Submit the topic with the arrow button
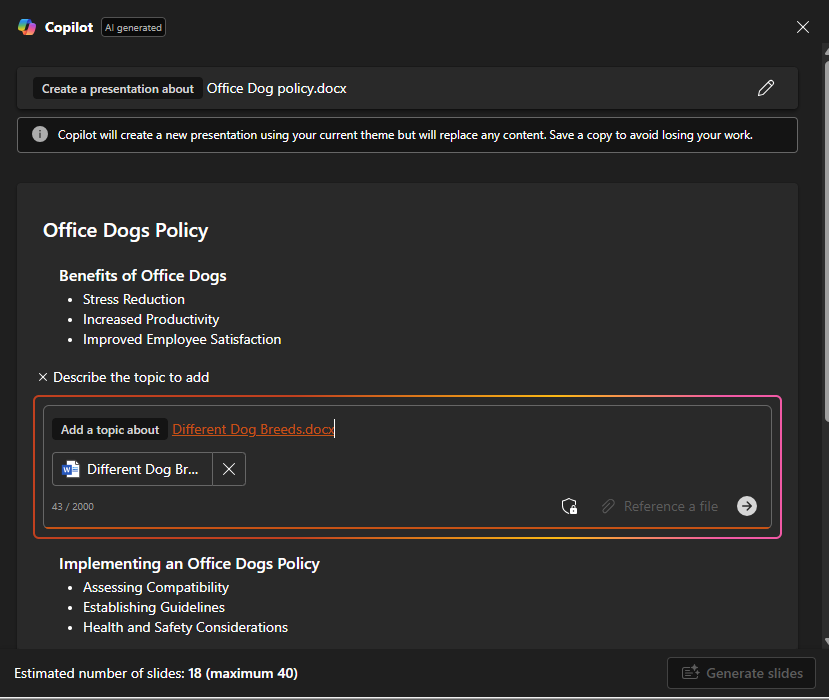Viewport: 829px width, 700px height. pos(747,506)
